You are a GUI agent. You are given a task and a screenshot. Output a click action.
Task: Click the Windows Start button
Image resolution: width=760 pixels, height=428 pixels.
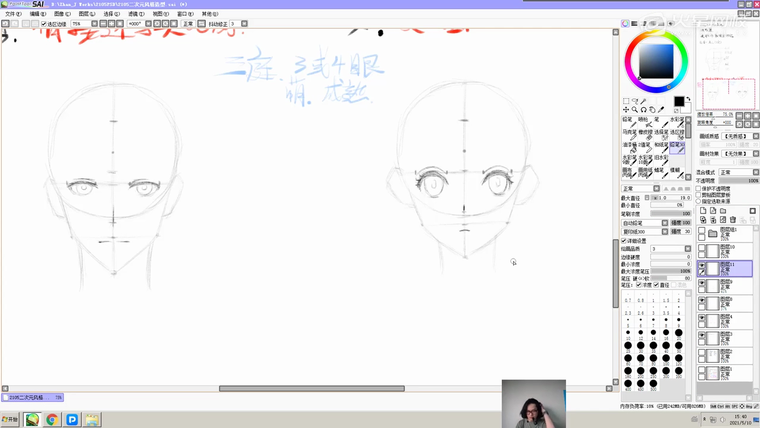point(10,420)
